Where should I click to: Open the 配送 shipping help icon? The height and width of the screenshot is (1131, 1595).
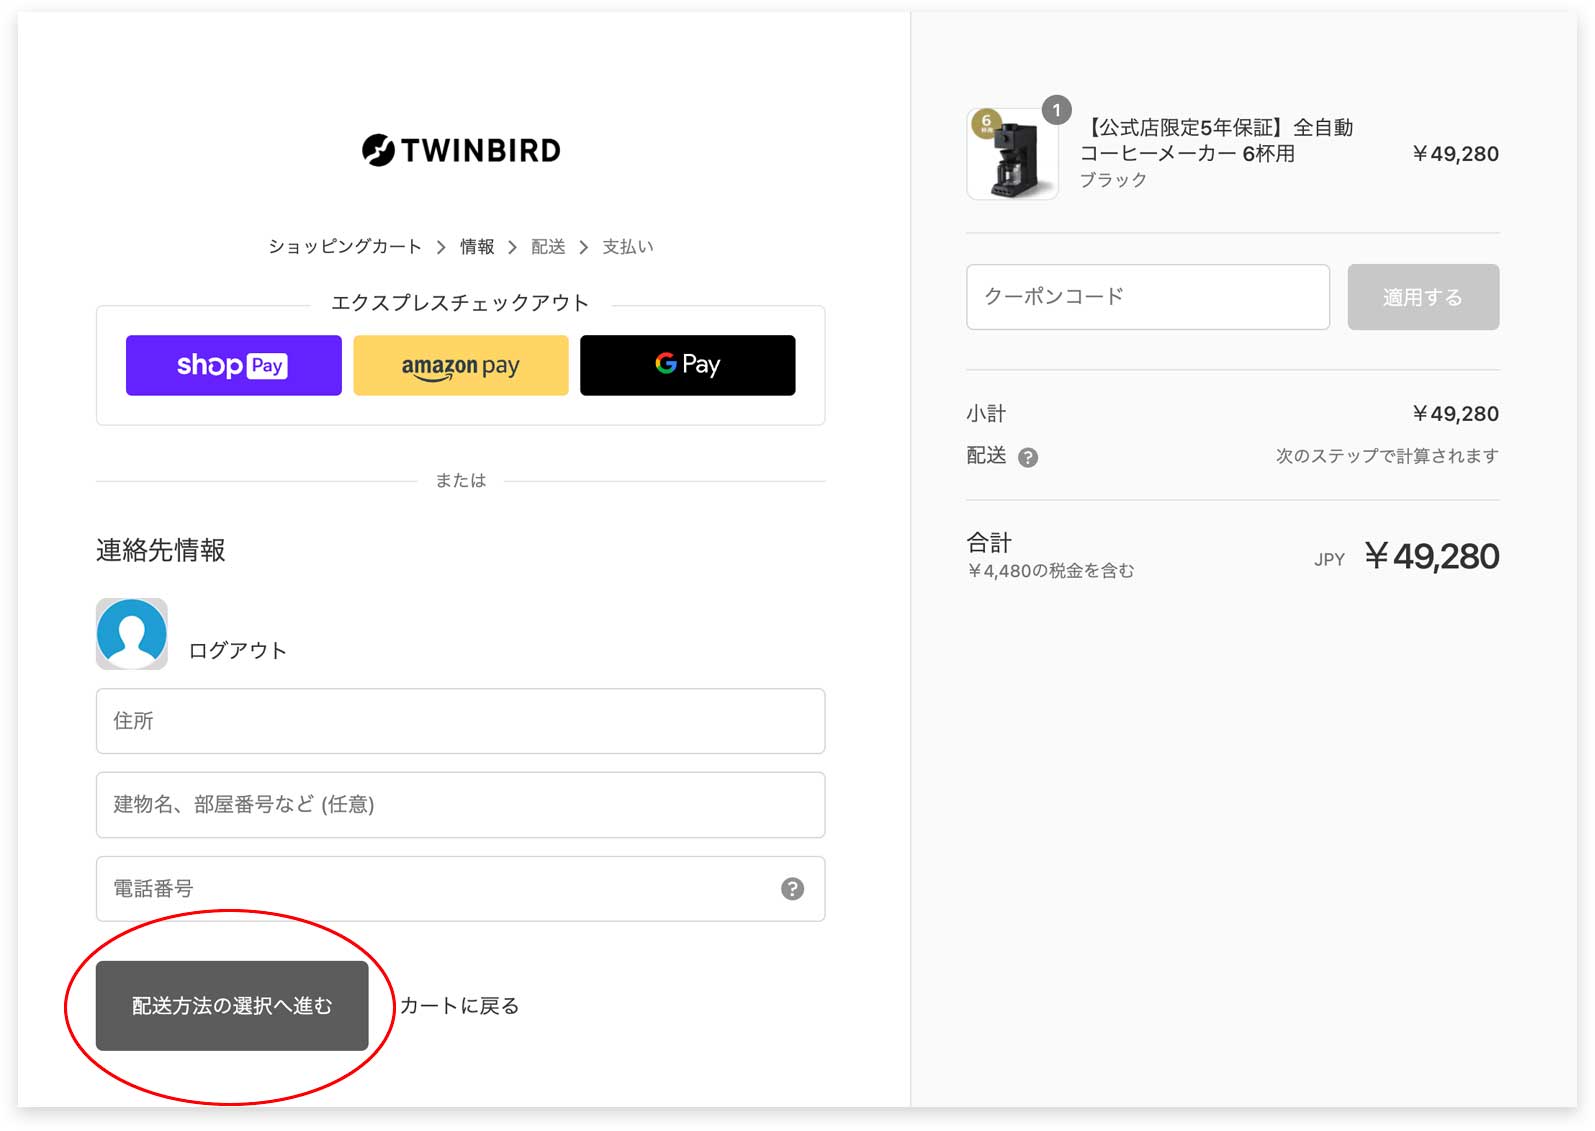[x=1028, y=457]
